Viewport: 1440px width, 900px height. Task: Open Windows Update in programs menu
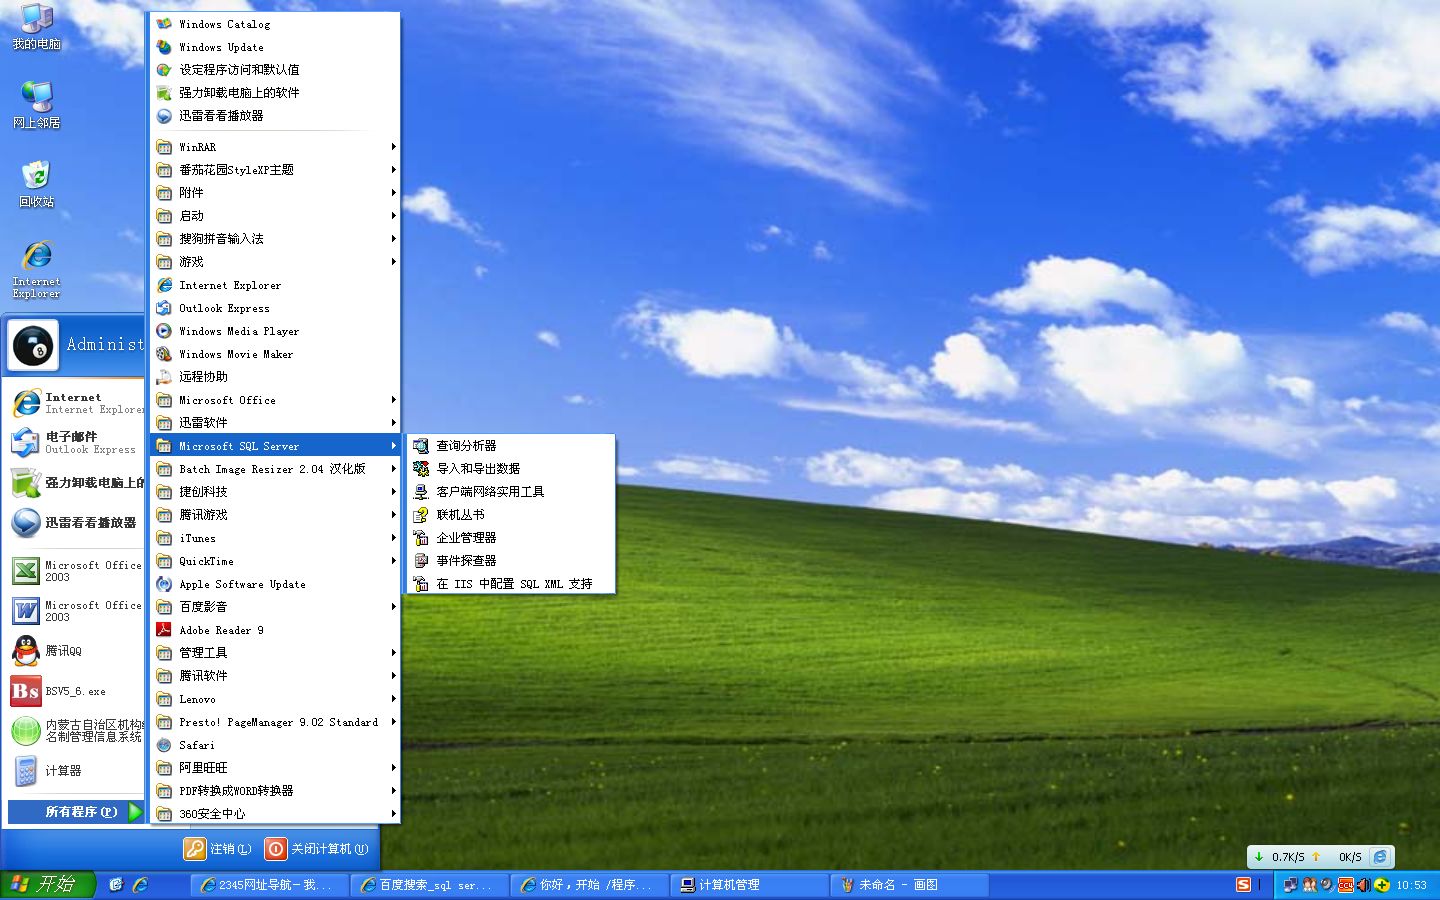click(x=275, y=47)
